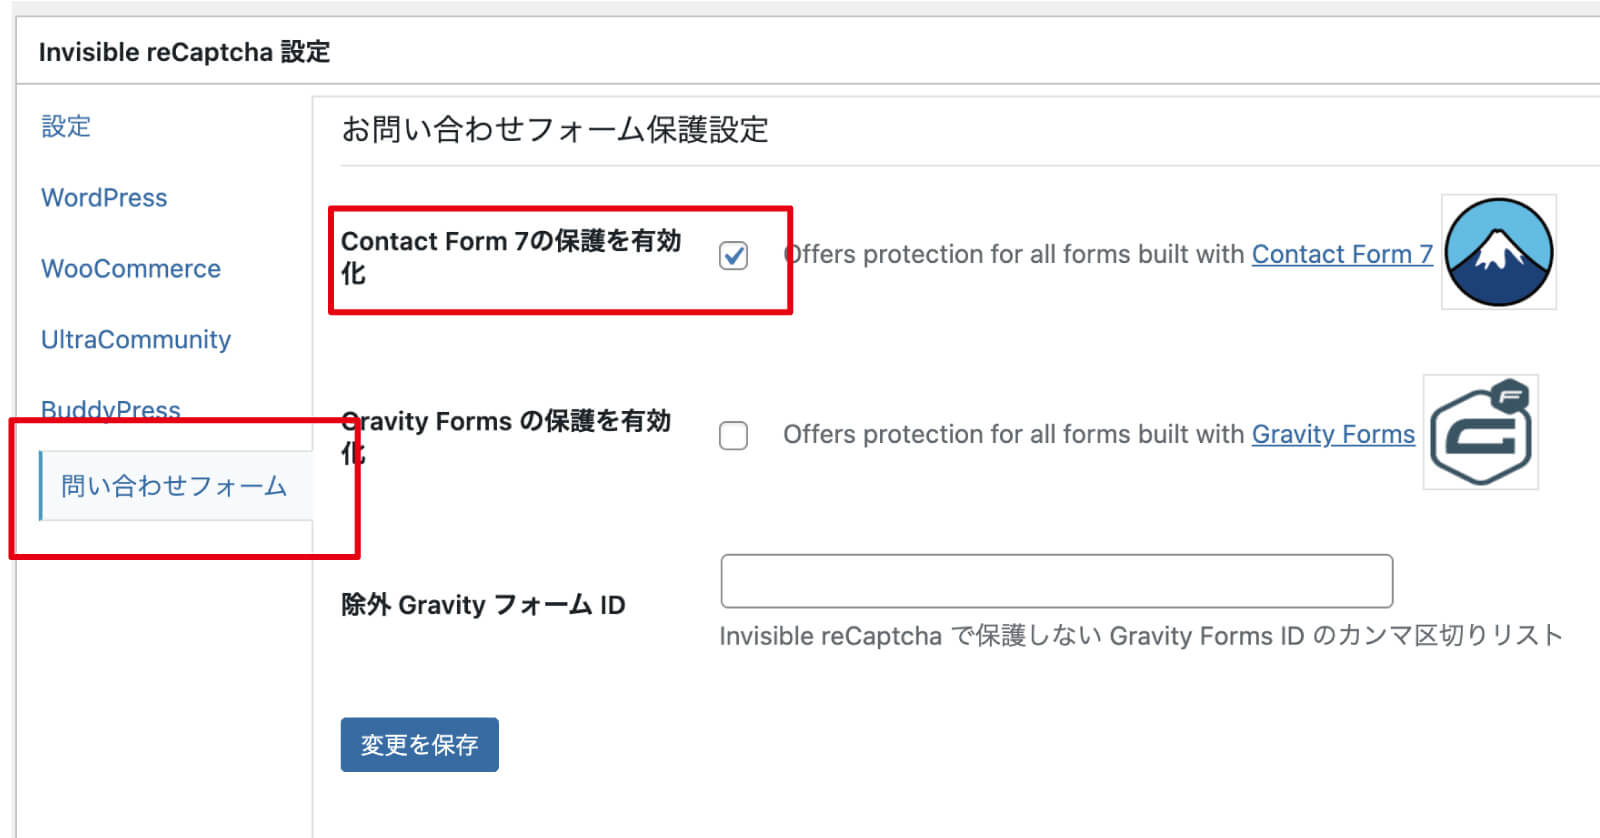Uncheck Contact Form 7 protection checkbox
Image resolution: width=1600 pixels, height=838 pixels.
pyautogui.click(x=733, y=256)
